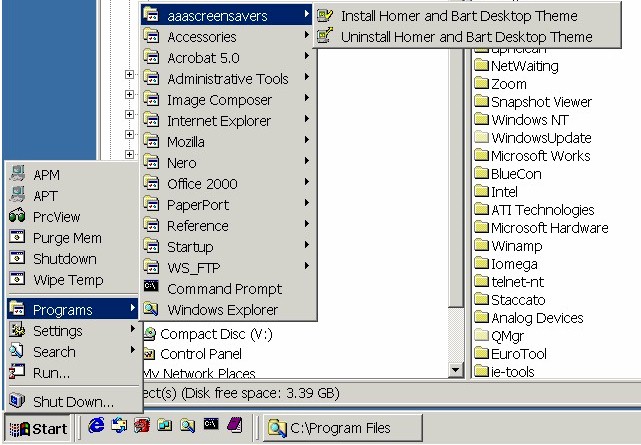The height and width of the screenshot is (445, 641).
Task: Open Windows Explorer from the Programs menu
Action: pos(227,310)
